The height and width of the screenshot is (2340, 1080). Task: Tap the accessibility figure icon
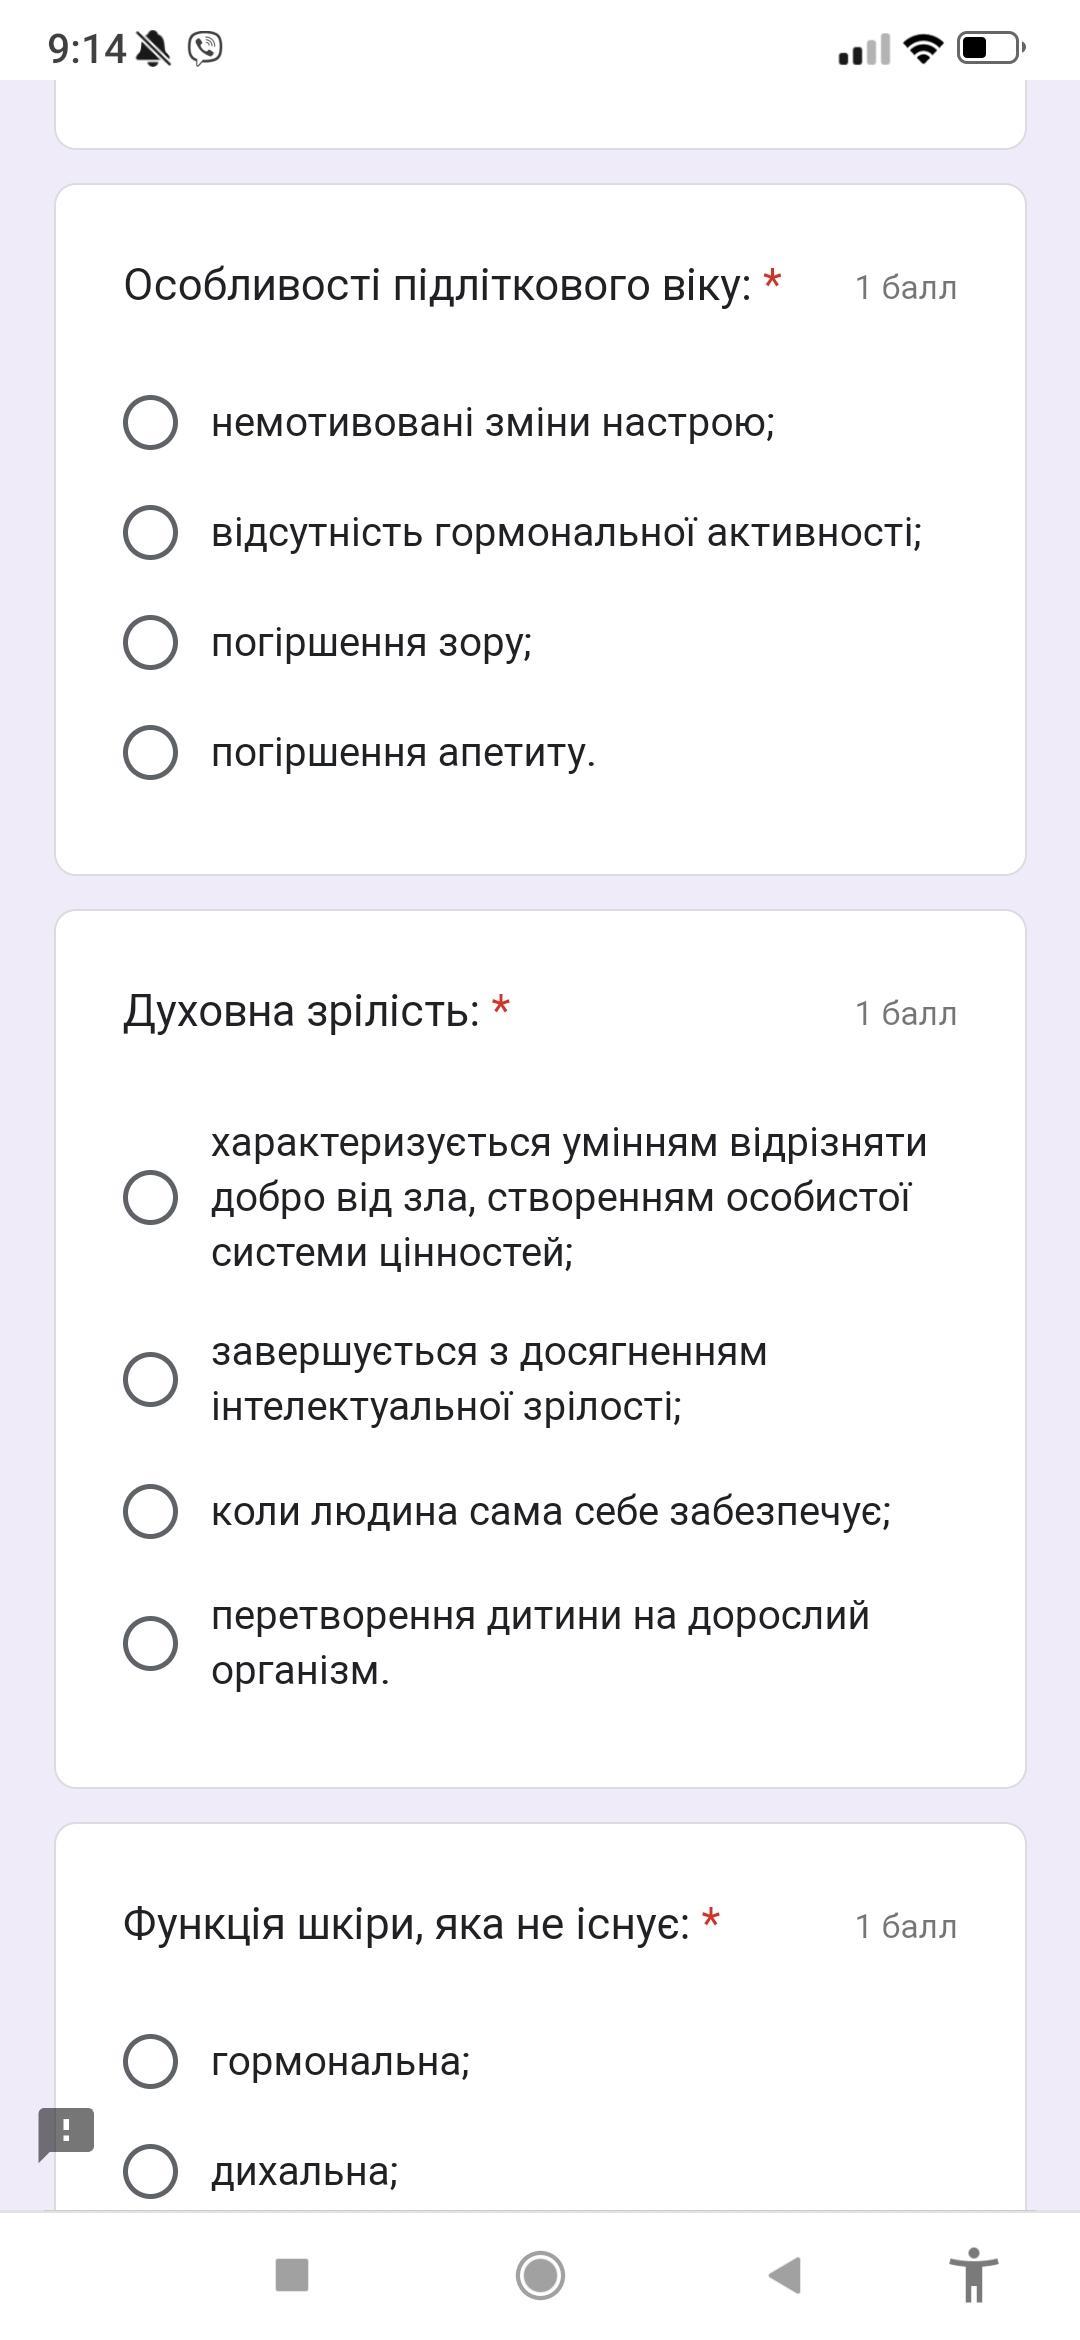tap(973, 2275)
